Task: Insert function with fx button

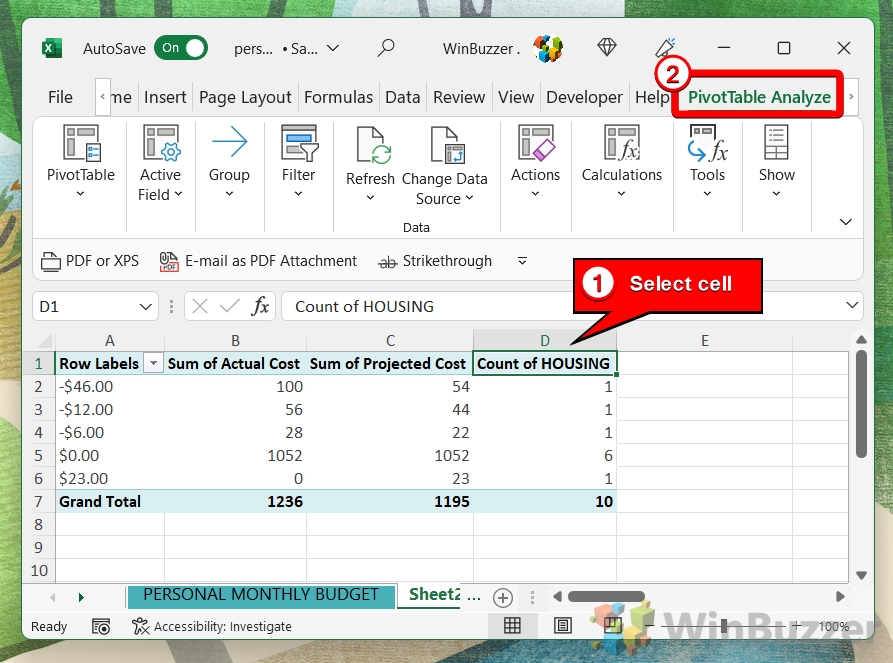Action: tap(260, 306)
